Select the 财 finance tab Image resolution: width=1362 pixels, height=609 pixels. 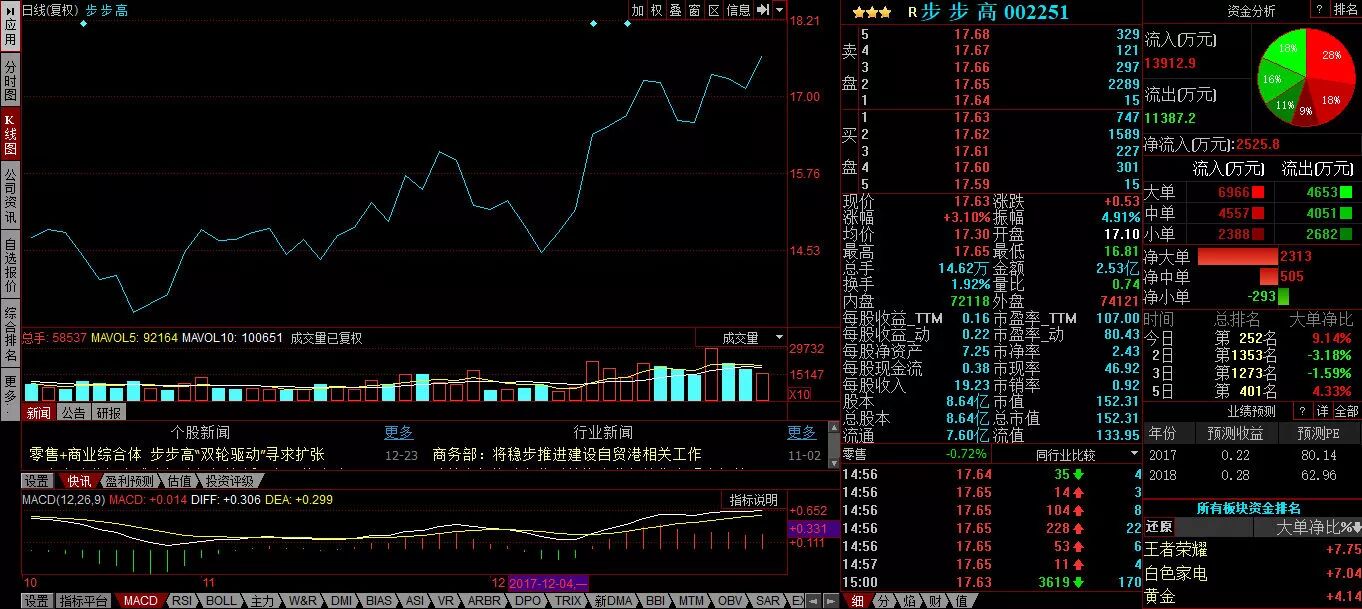[x=934, y=601]
